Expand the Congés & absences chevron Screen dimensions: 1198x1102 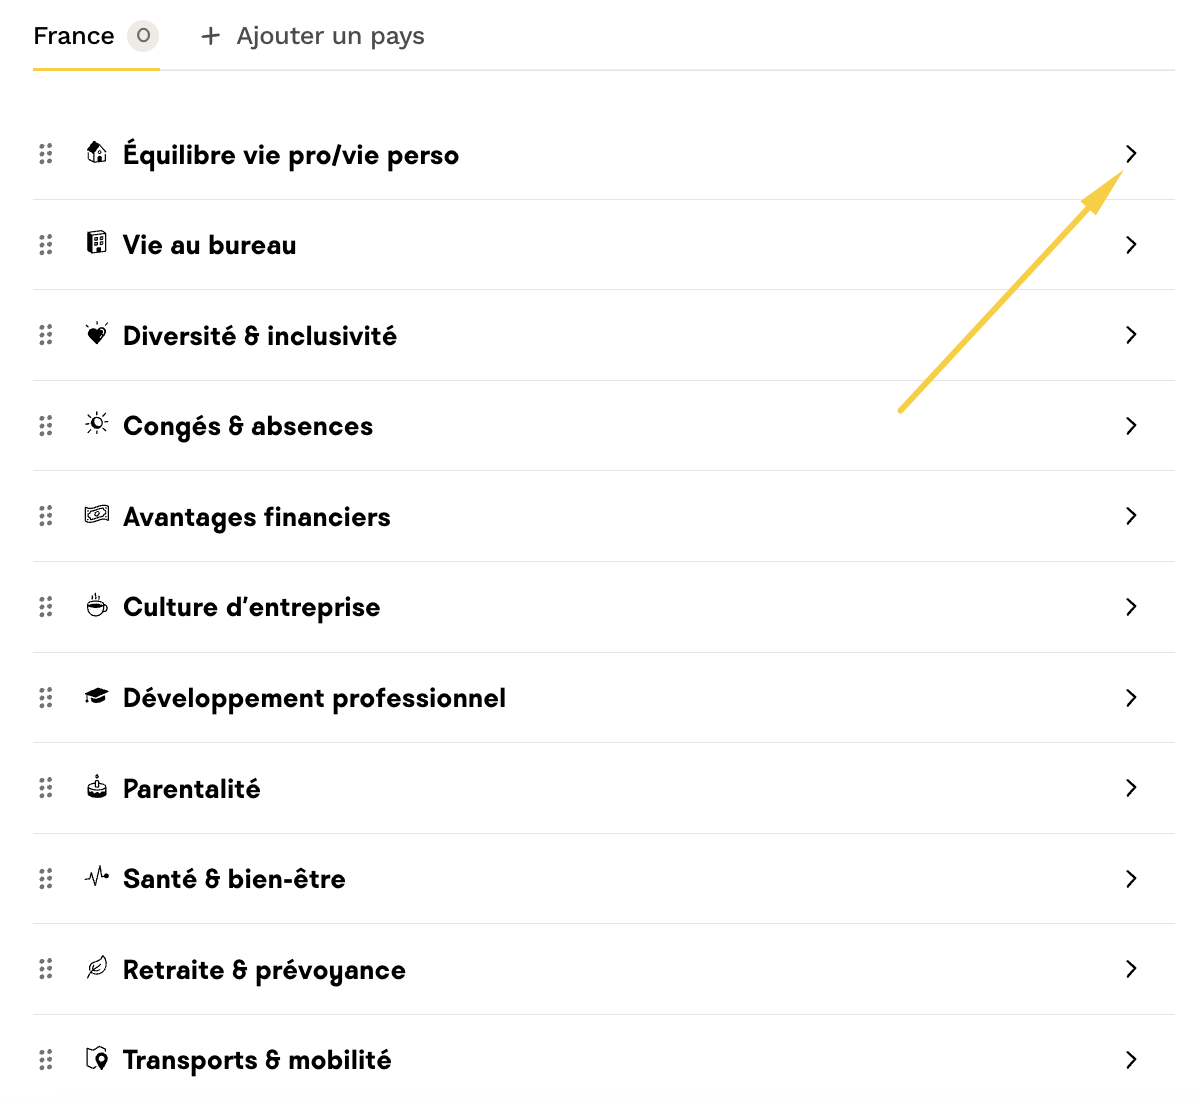[x=1131, y=426]
